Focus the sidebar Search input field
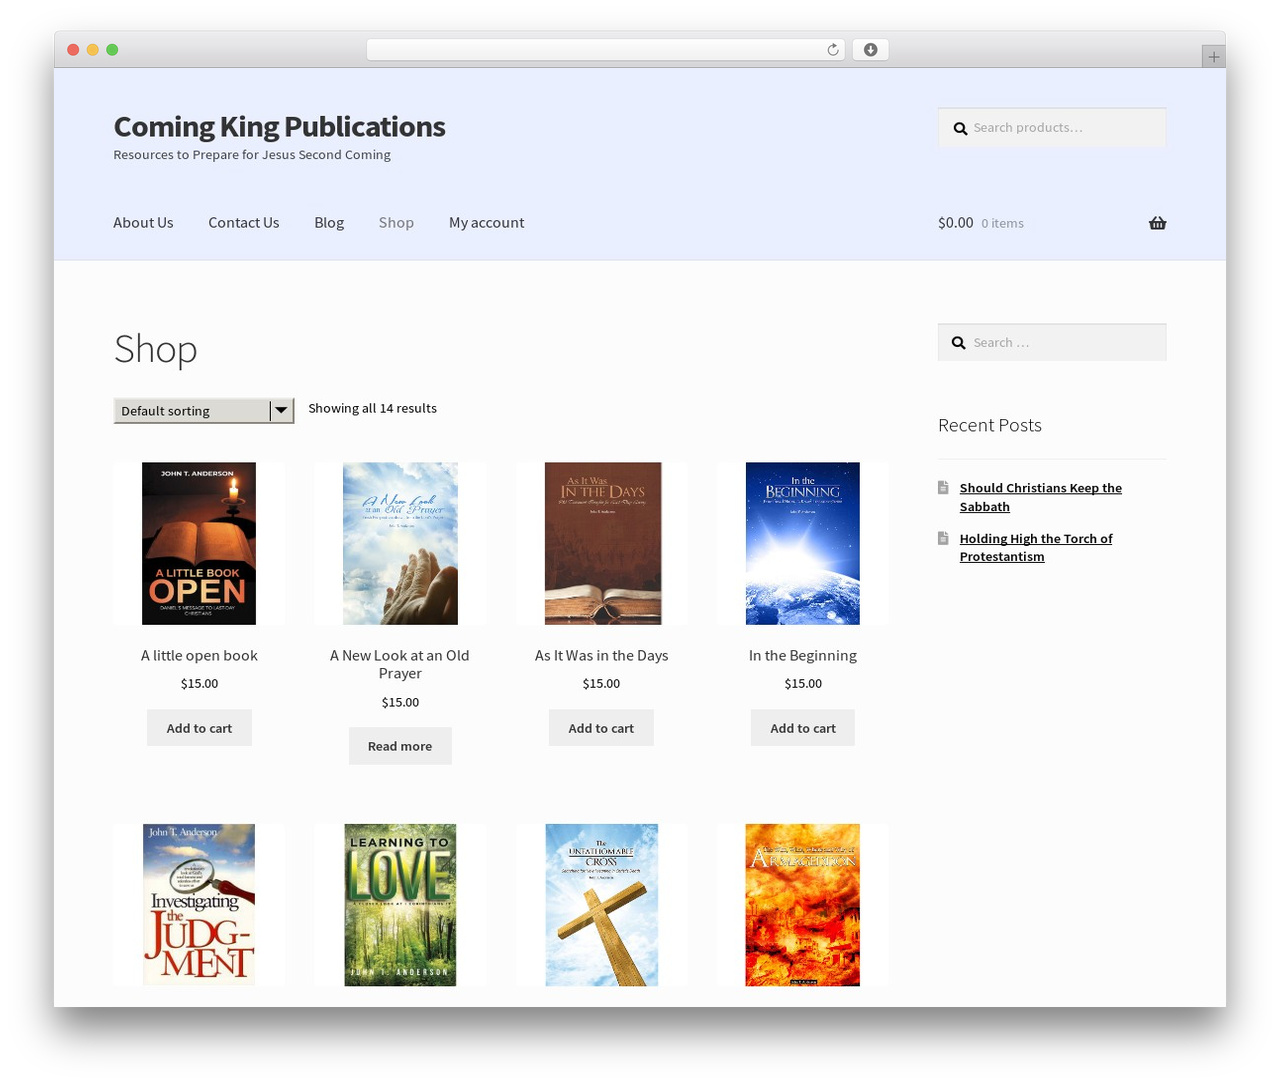Image resolution: width=1280 pixels, height=1084 pixels. pos(1052,343)
